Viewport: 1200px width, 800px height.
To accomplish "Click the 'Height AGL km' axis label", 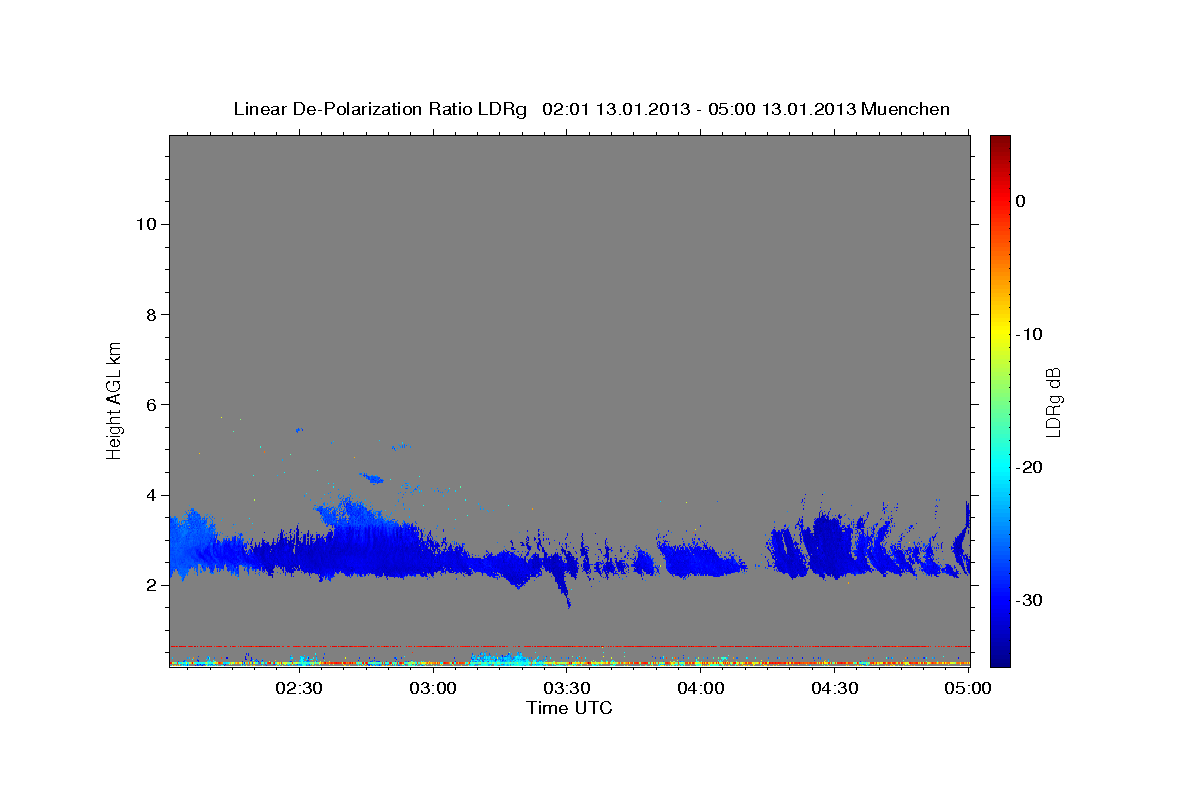I will (x=115, y=400).
